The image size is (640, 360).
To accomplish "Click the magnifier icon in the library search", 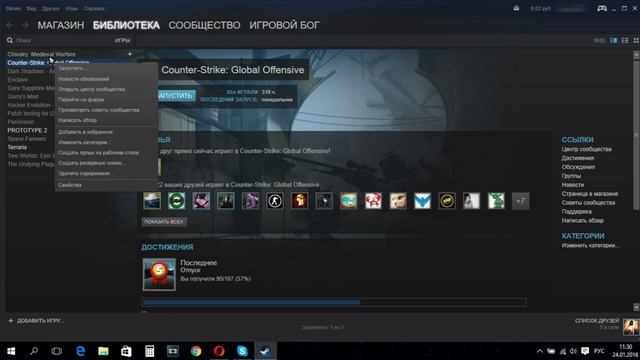I will point(10,40).
